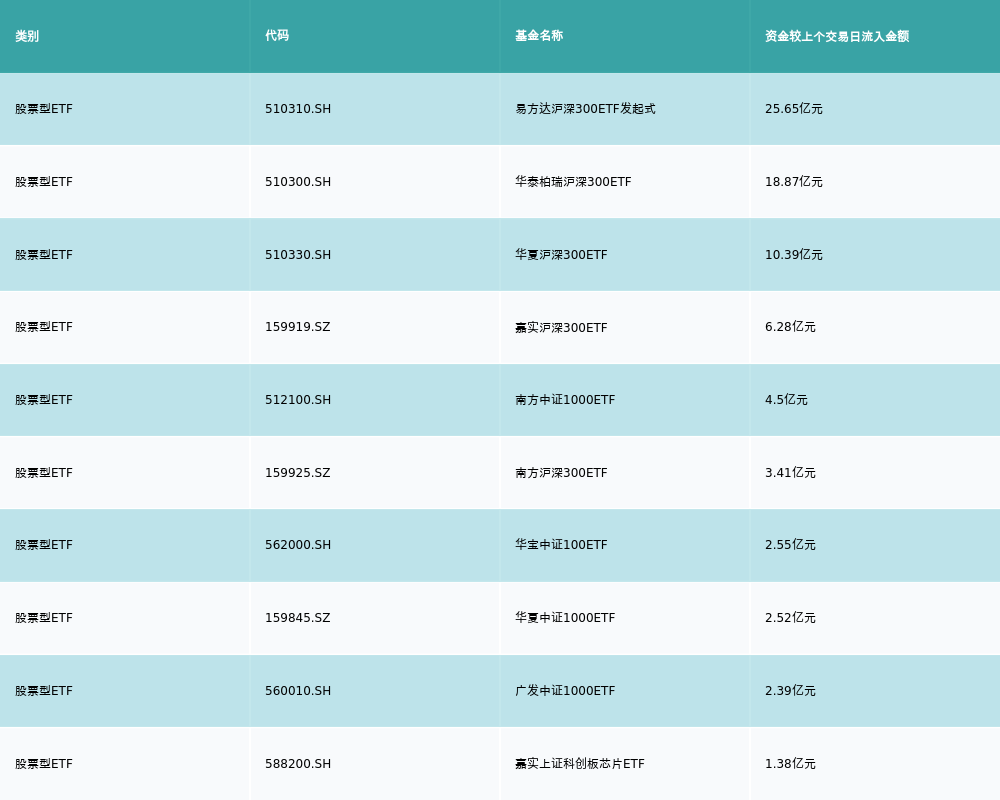Viewport: 1000px width, 800px height.
Task: Click 股票型ETF in the 510330.SH row
Action: tap(44, 255)
